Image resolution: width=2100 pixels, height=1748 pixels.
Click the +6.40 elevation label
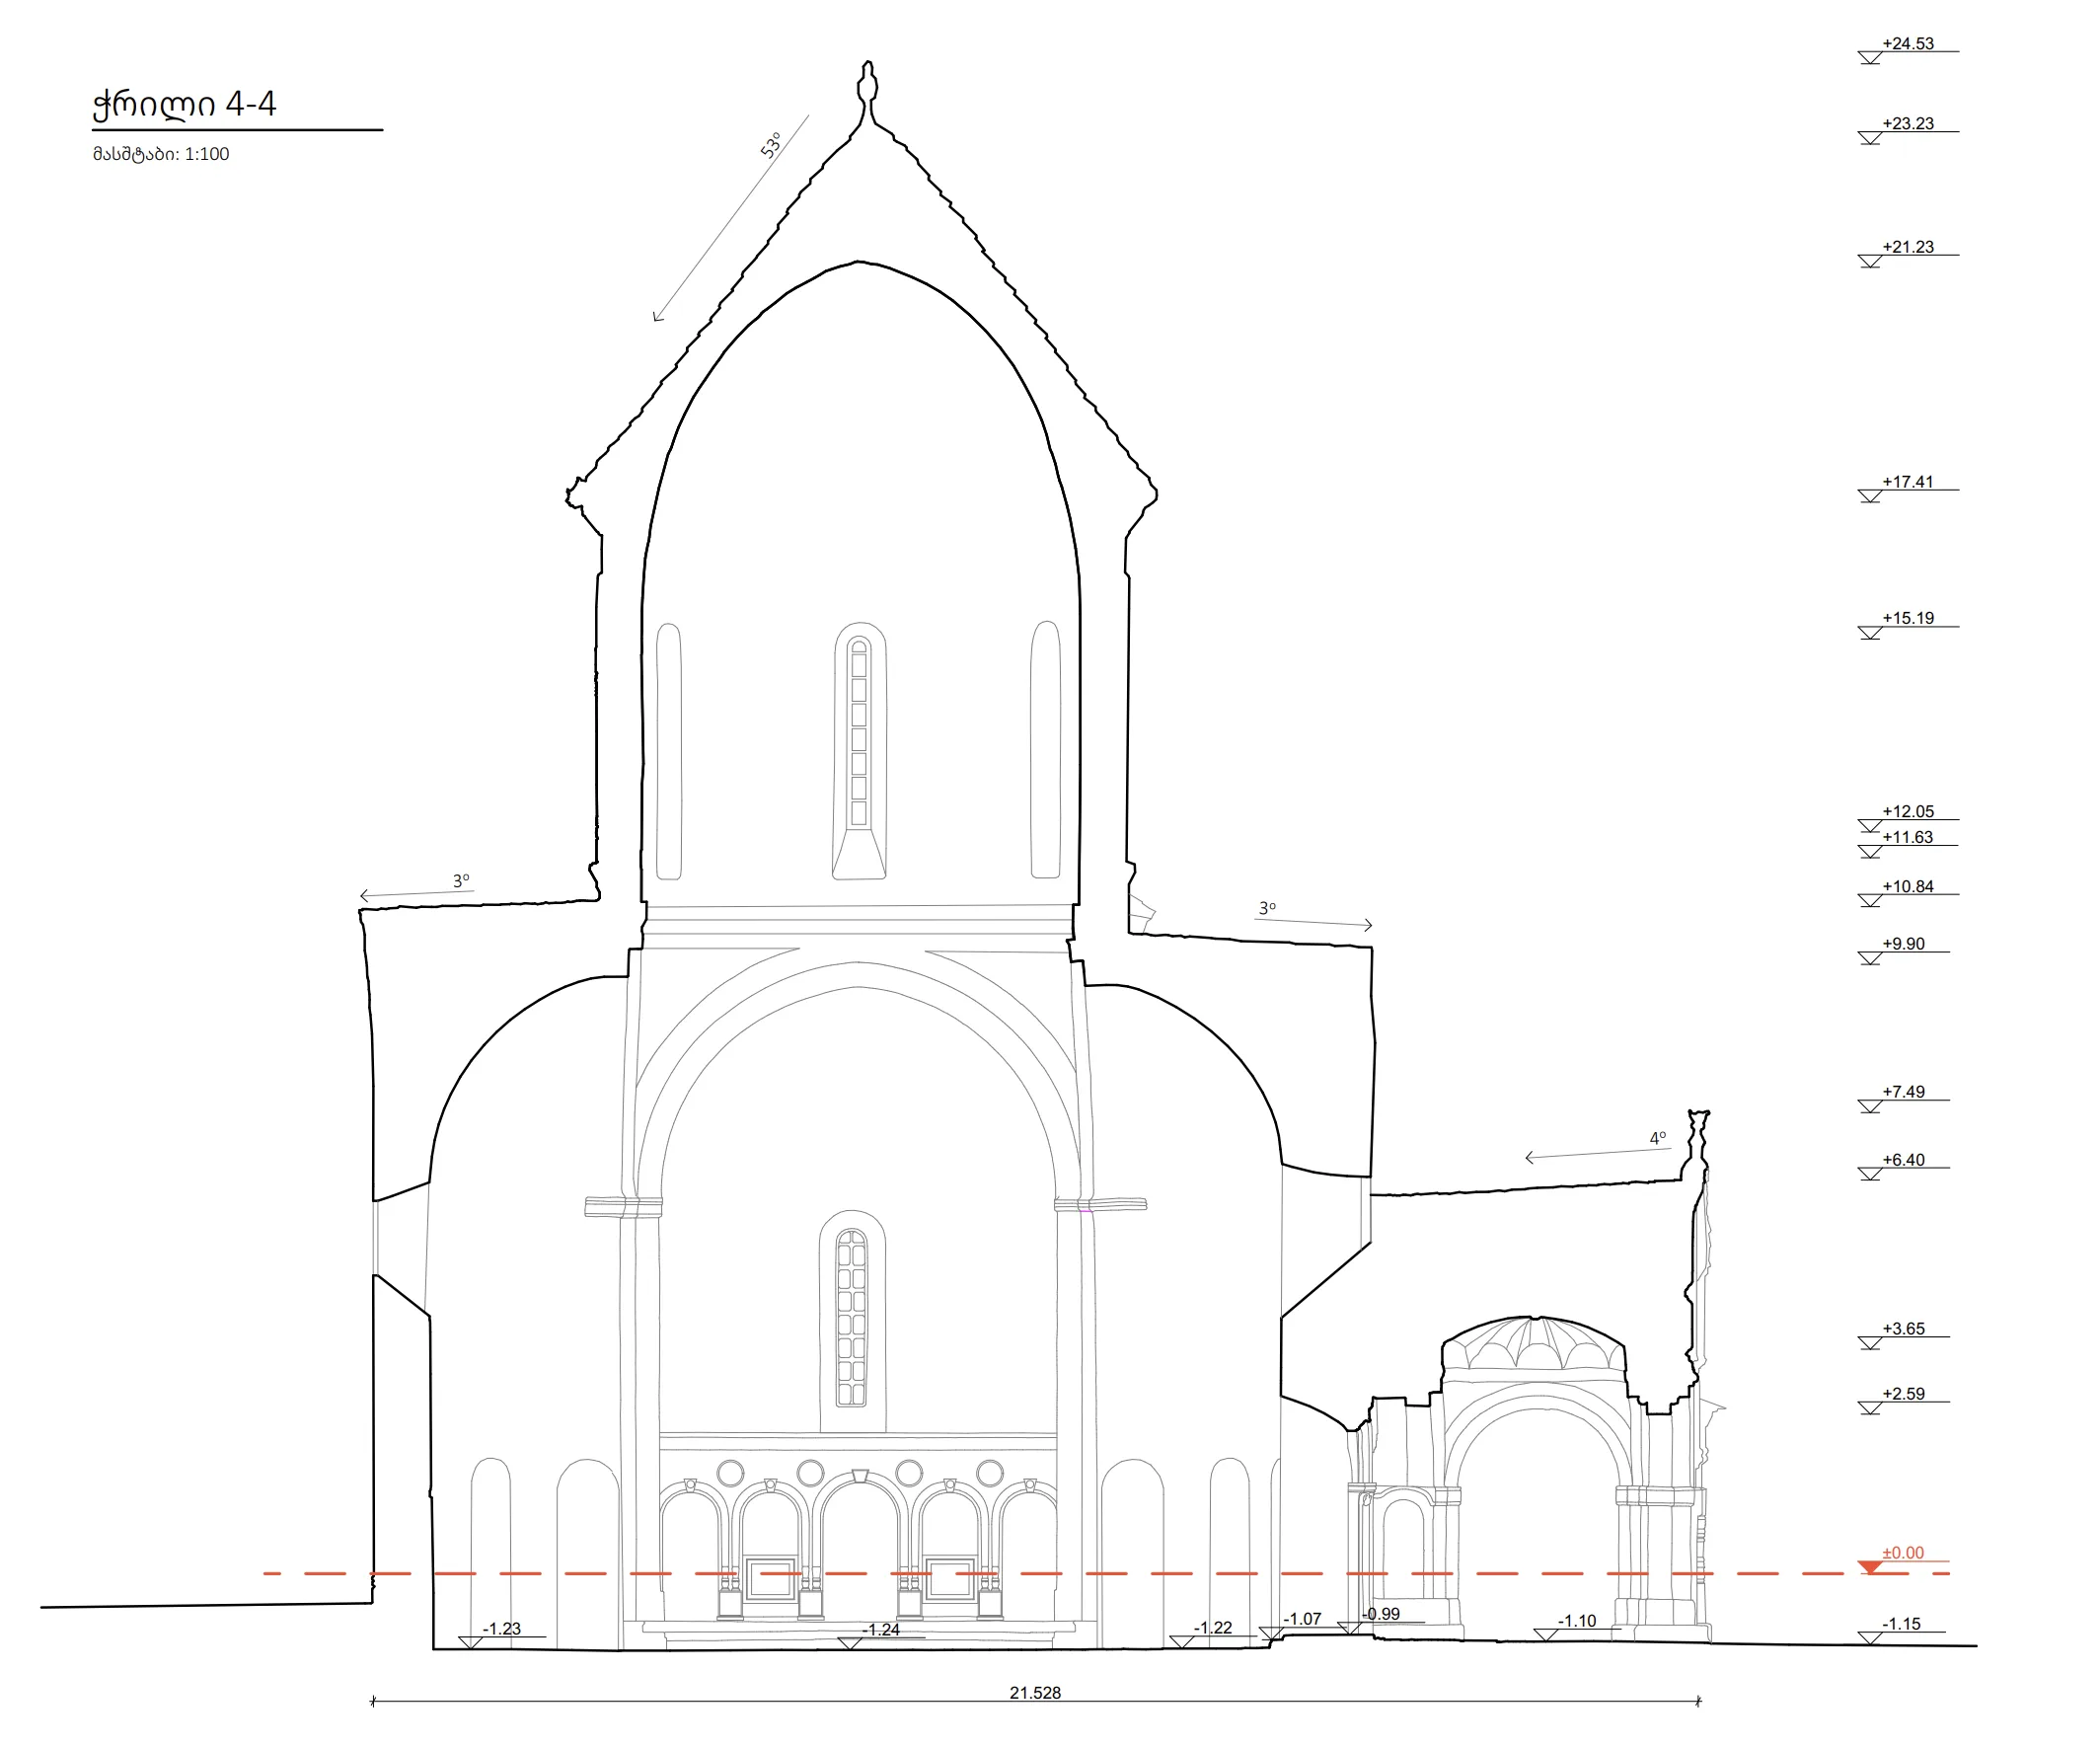[x=1903, y=1160]
